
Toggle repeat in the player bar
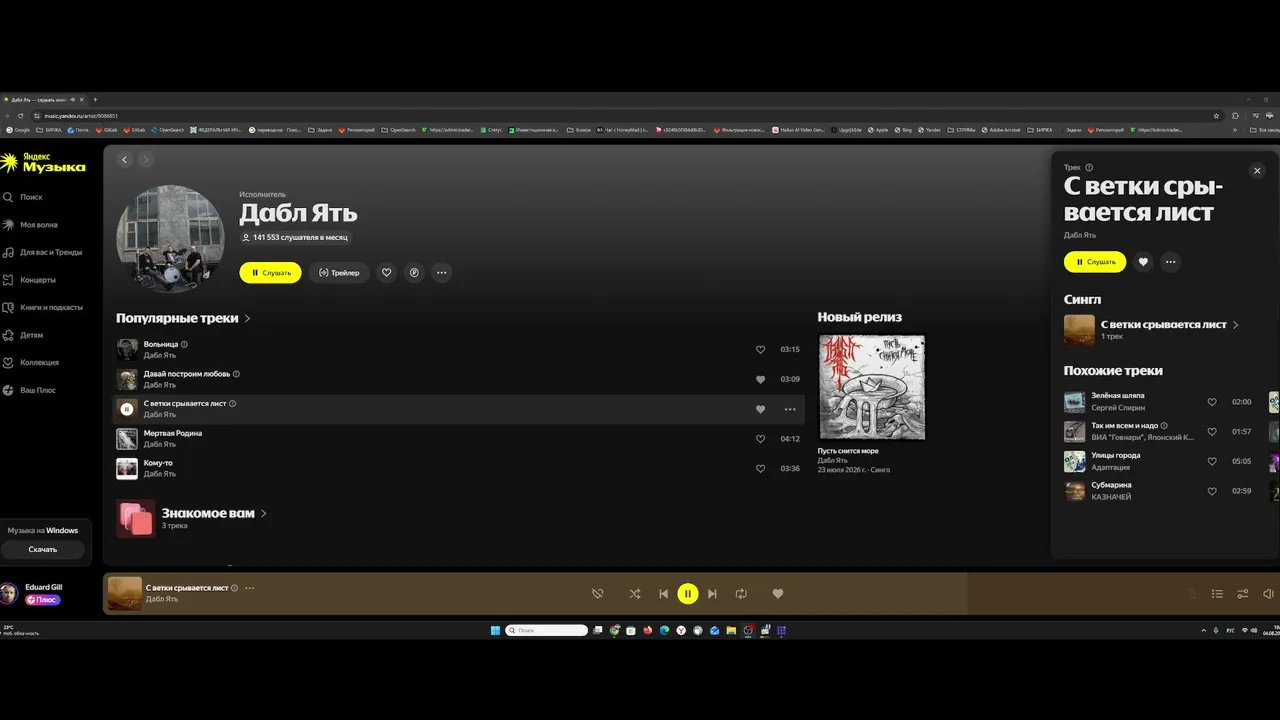[x=741, y=594]
